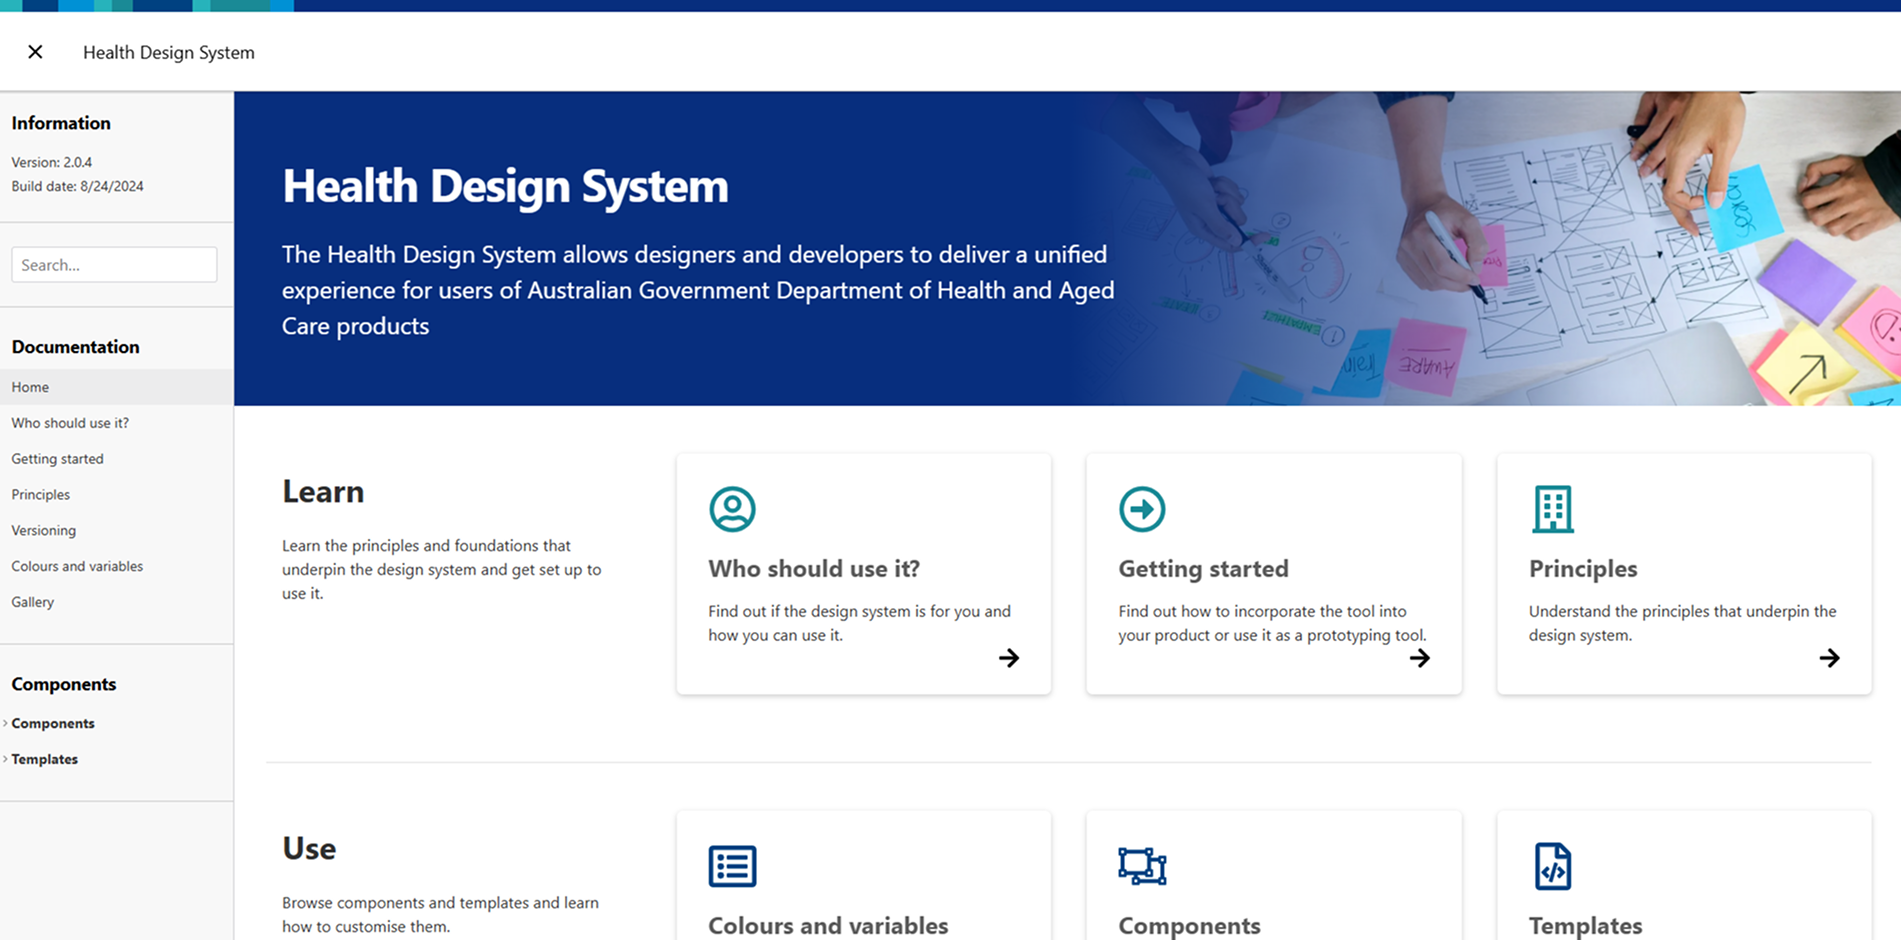Click the Version: 2.0.4 text
1901x940 pixels.
click(x=52, y=162)
